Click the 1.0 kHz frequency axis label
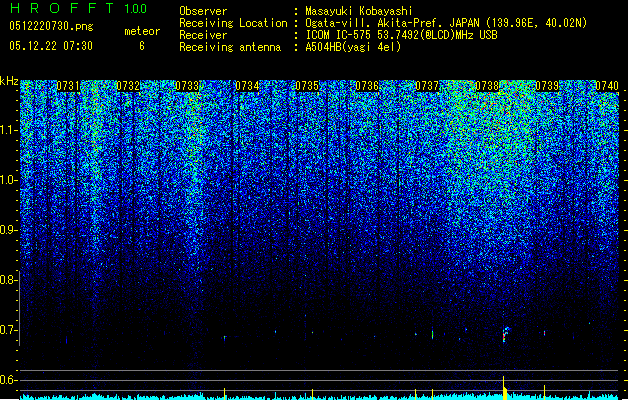The width and height of the screenshot is (629, 400). [x=8, y=180]
